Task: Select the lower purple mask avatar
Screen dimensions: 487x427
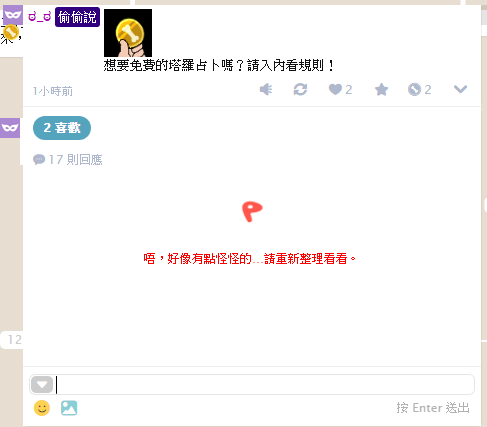Action: coord(10,128)
